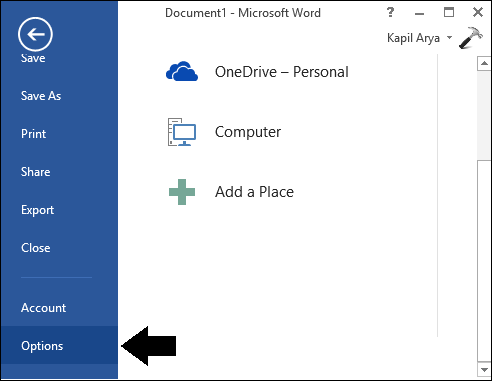The image size is (492, 381).
Task: Choose Computer as save location
Action: click(248, 132)
